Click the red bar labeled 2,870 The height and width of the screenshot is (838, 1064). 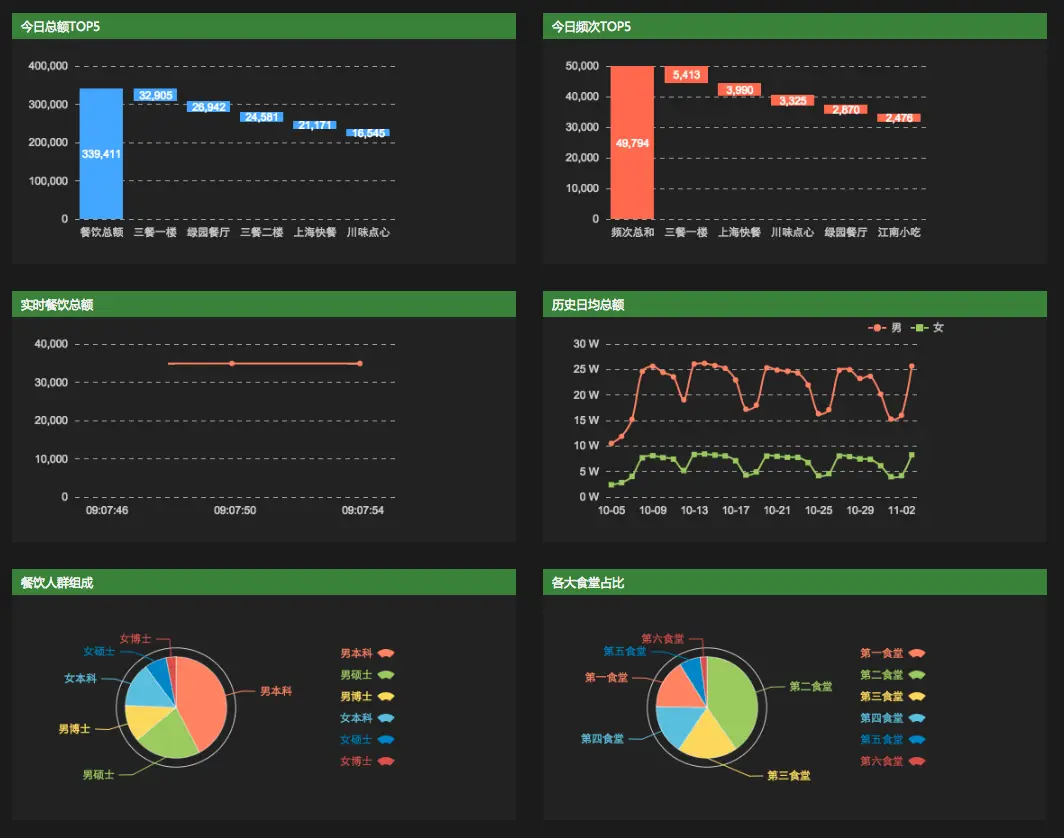tap(846, 109)
